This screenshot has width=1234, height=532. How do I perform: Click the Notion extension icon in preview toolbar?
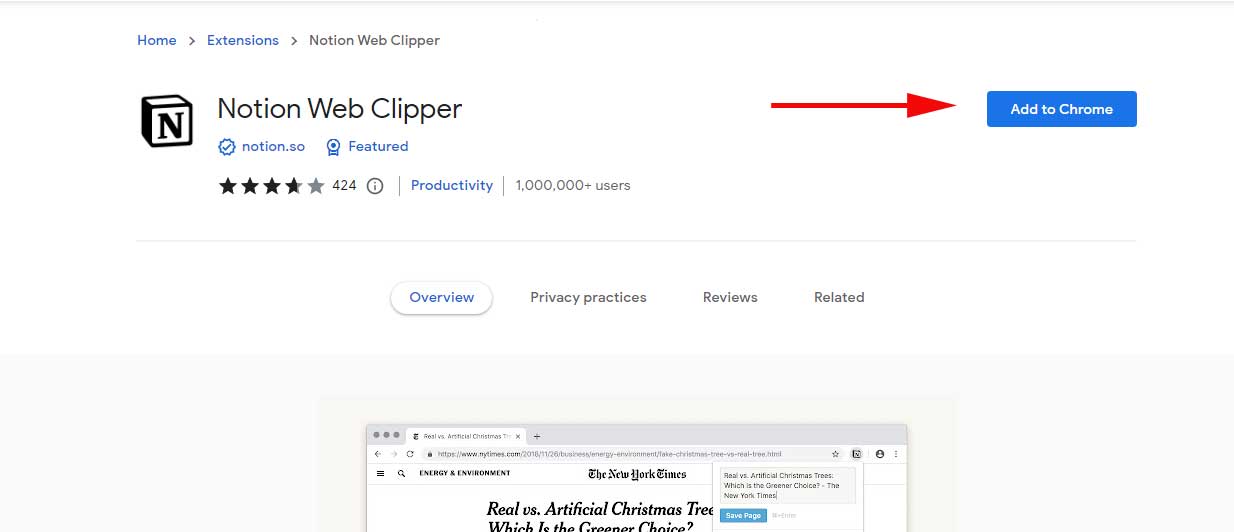click(x=857, y=454)
